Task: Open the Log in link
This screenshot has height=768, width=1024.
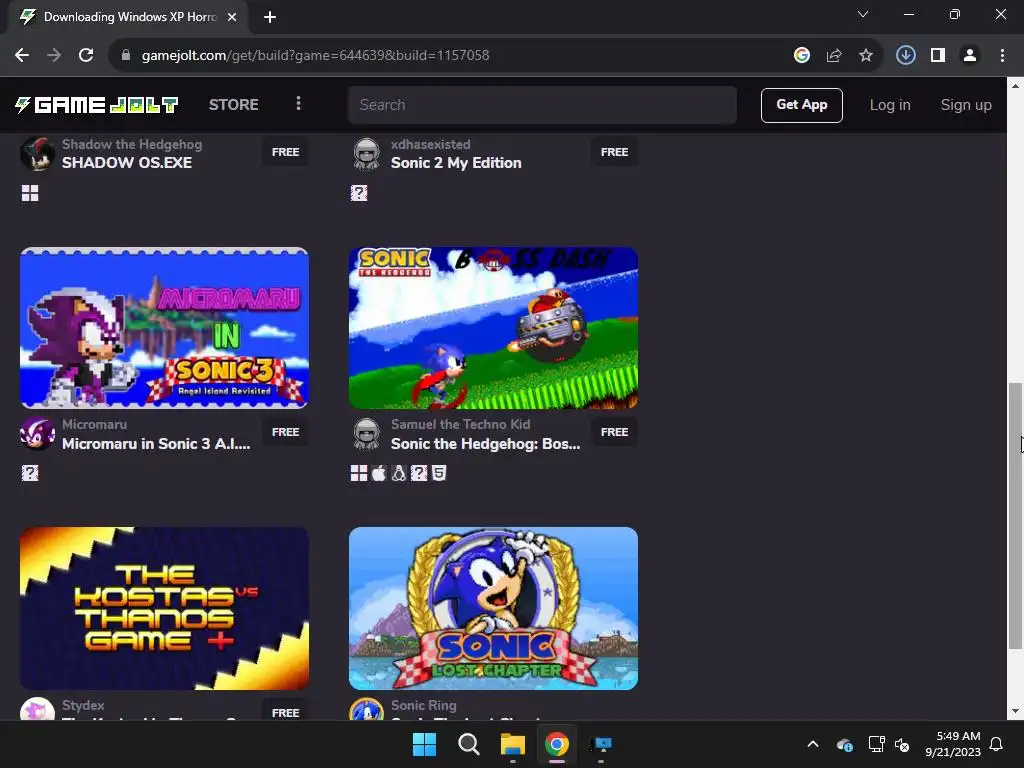Action: coord(889,104)
